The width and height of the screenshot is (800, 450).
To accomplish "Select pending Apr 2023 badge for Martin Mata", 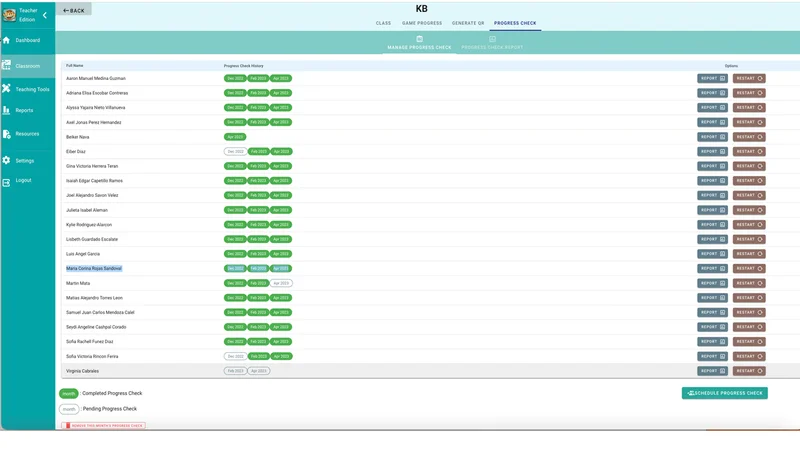I will (x=281, y=283).
